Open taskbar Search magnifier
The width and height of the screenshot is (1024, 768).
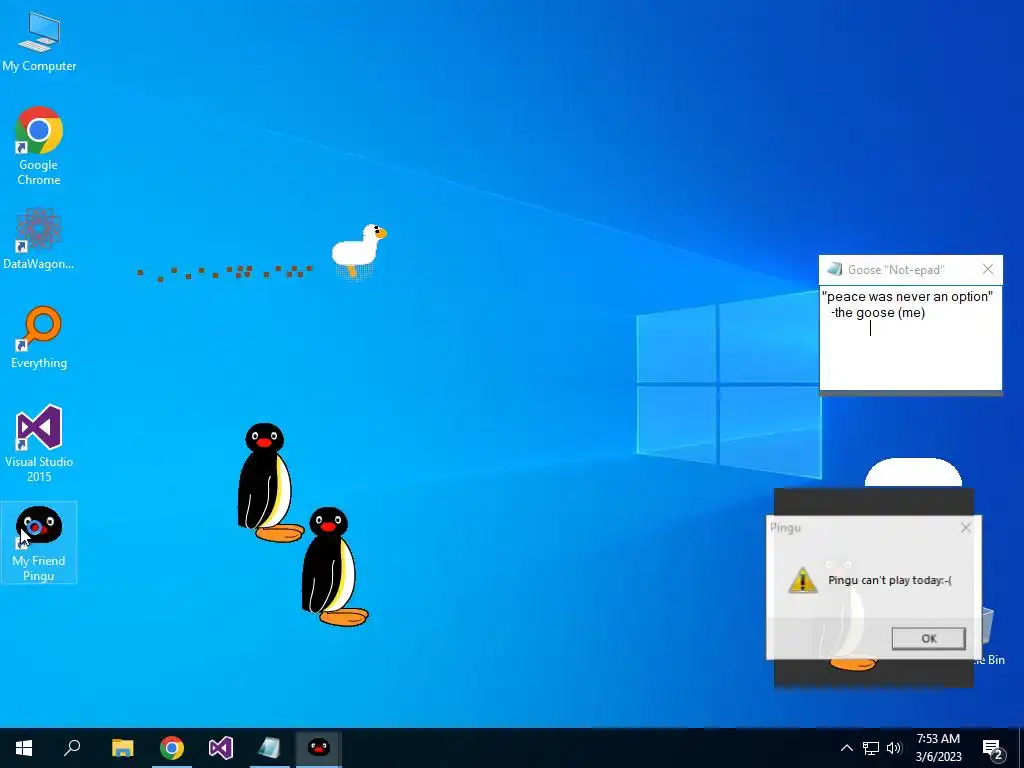click(72, 748)
